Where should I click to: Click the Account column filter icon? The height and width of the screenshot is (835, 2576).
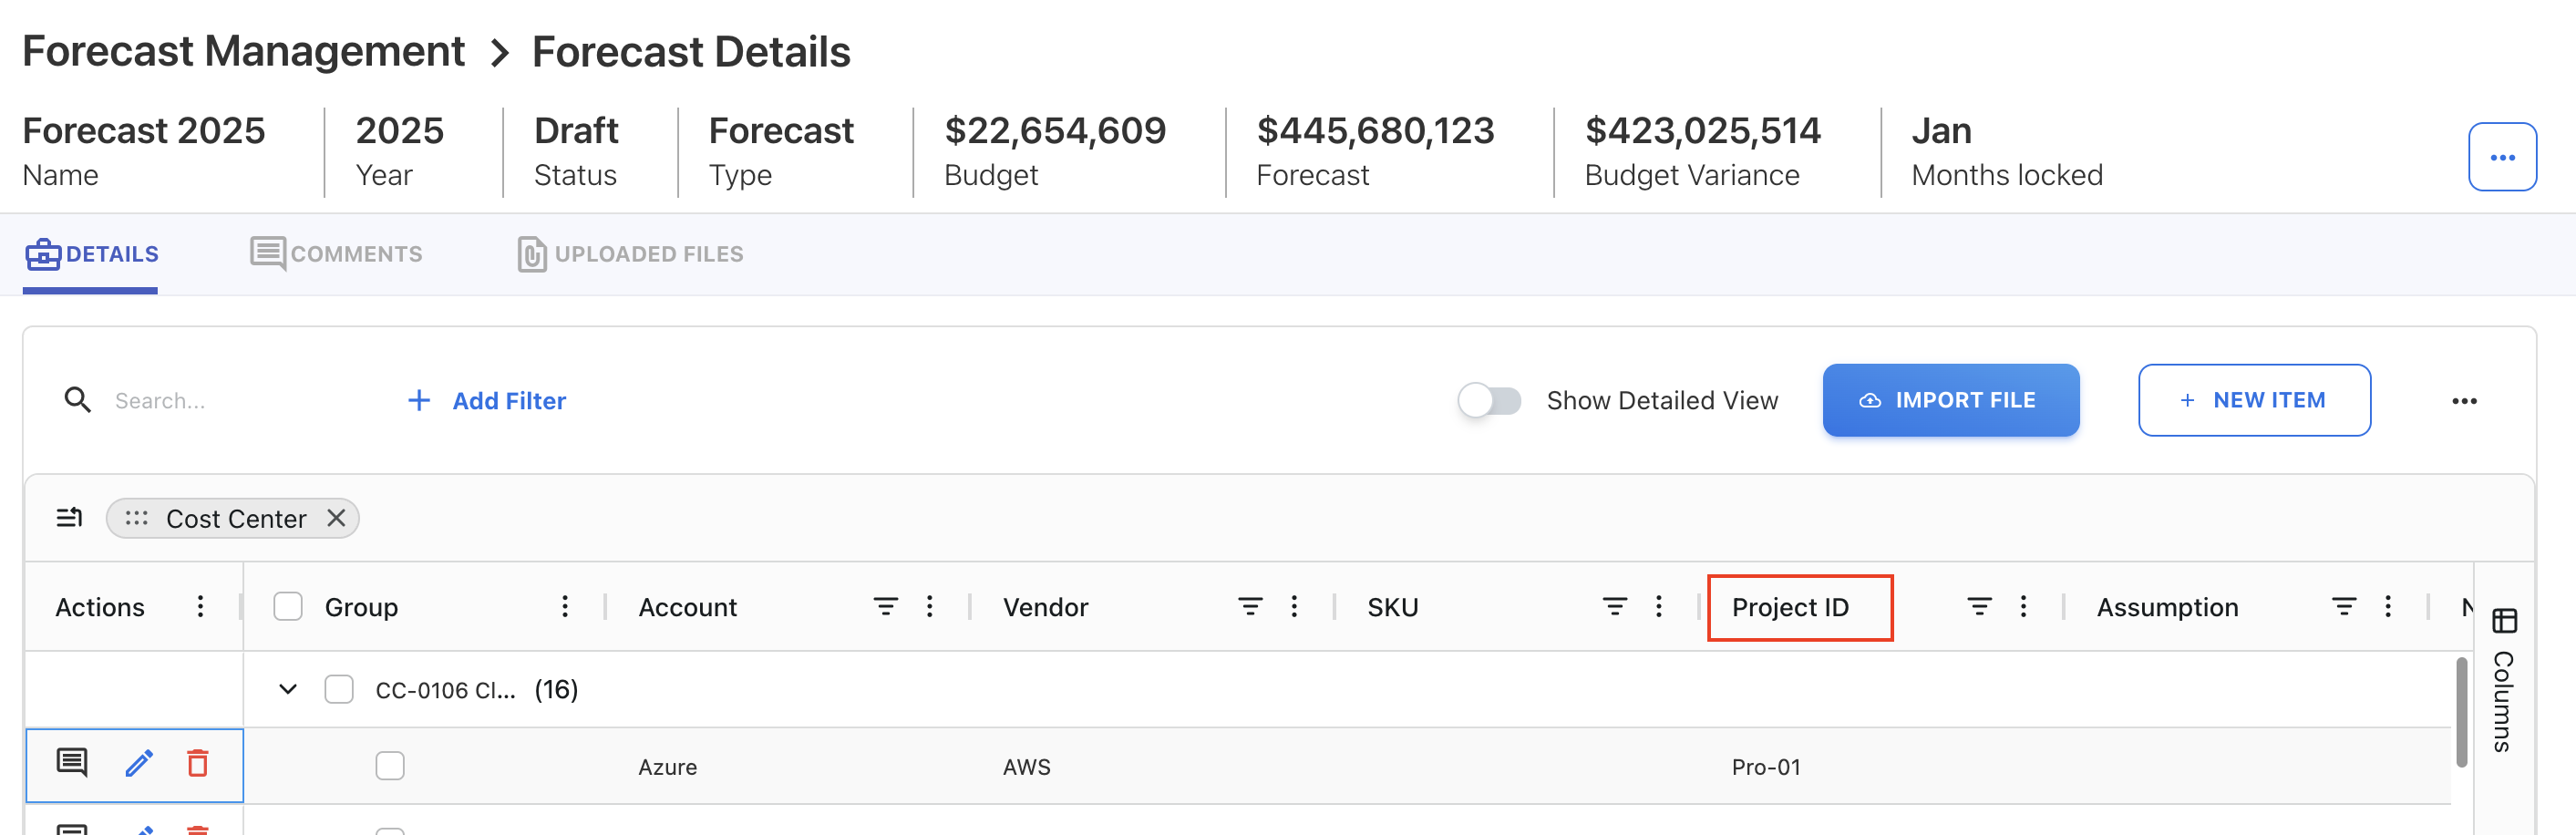point(885,606)
